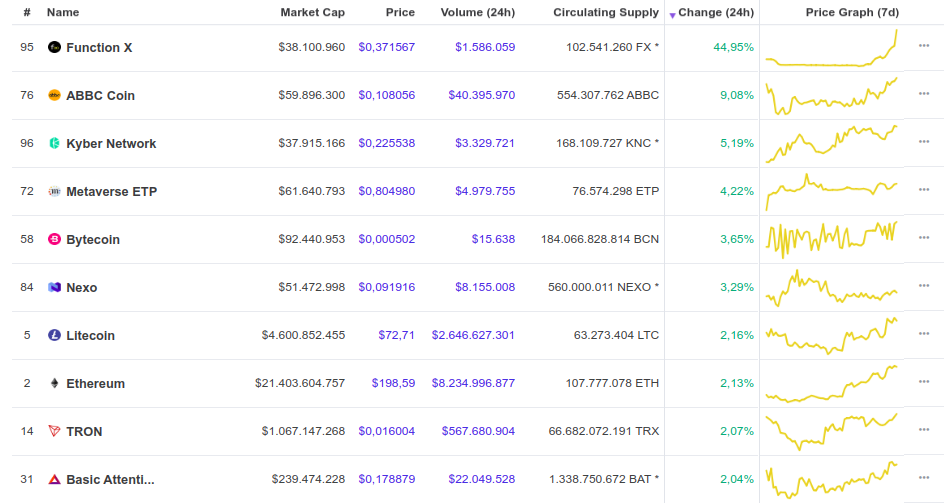Click the Nexo logo icon

coord(54,287)
